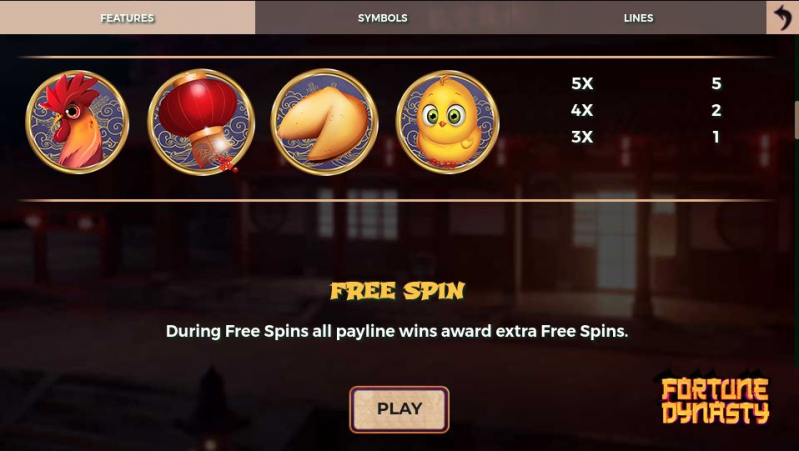Click the Play button
This screenshot has width=799, height=451.
[x=399, y=409]
